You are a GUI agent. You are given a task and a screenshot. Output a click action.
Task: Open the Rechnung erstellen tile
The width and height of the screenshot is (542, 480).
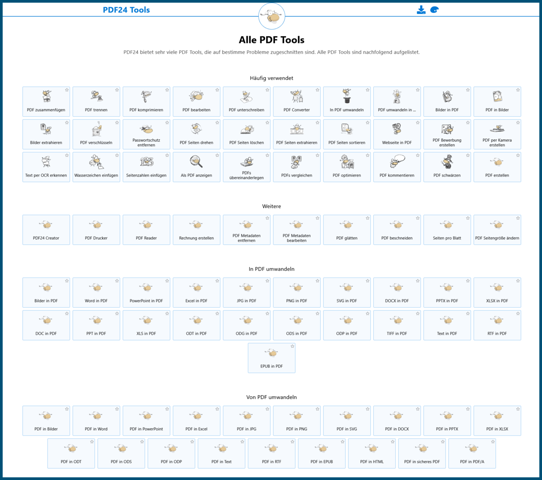tap(196, 230)
